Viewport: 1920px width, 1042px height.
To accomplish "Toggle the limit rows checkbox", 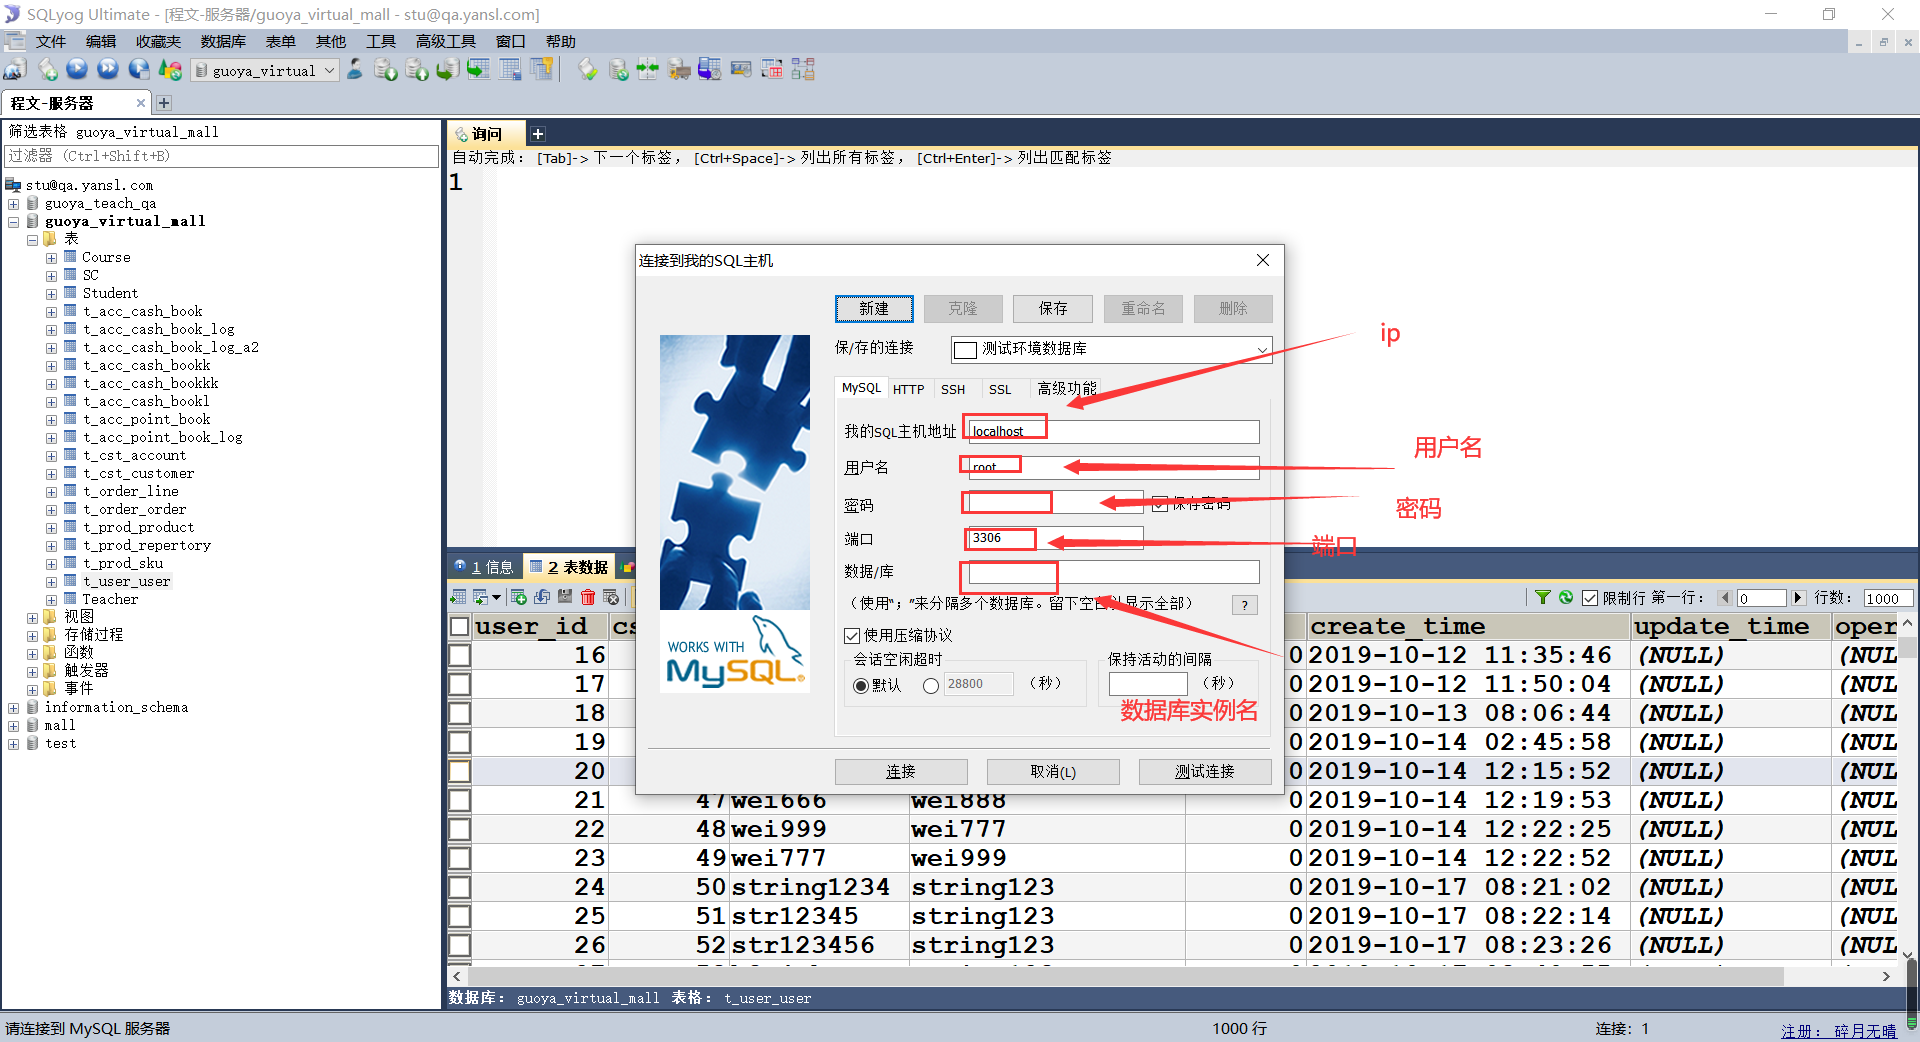I will click(x=1590, y=598).
